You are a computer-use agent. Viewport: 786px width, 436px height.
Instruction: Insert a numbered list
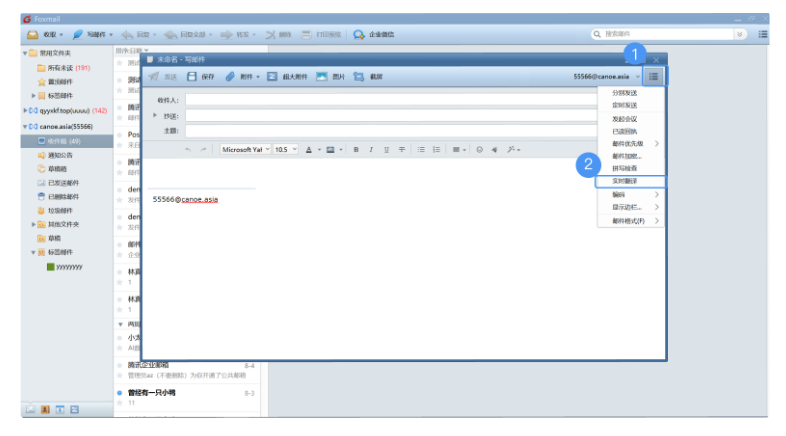click(x=437, y=149)
